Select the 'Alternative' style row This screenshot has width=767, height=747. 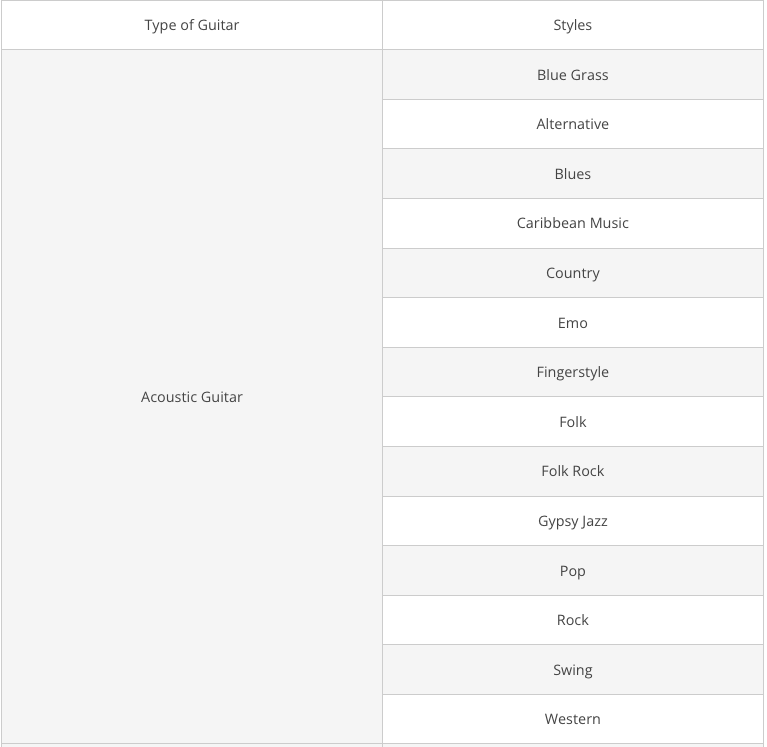pos(572,124)
